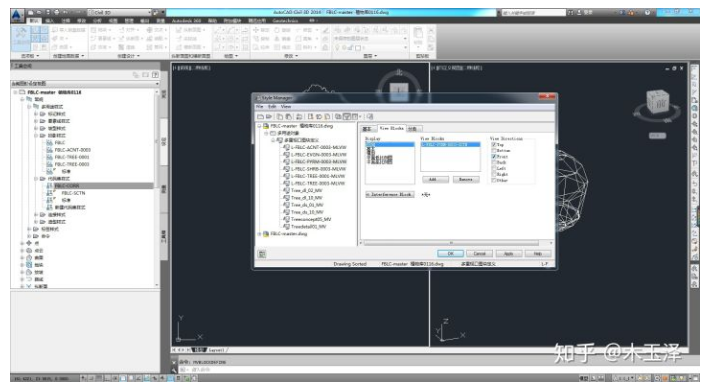This screenshot has height=387, width=709.
Task: Expand the FBLC-master.dwg node at tree bottom
Action: (x=260, y=234)
